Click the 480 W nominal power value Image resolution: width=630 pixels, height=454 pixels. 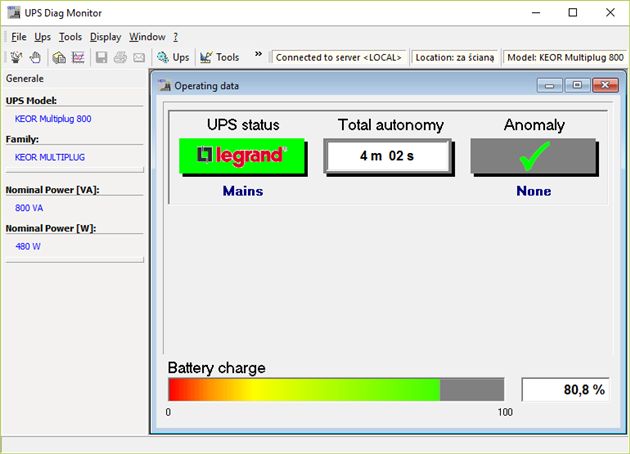28,246
